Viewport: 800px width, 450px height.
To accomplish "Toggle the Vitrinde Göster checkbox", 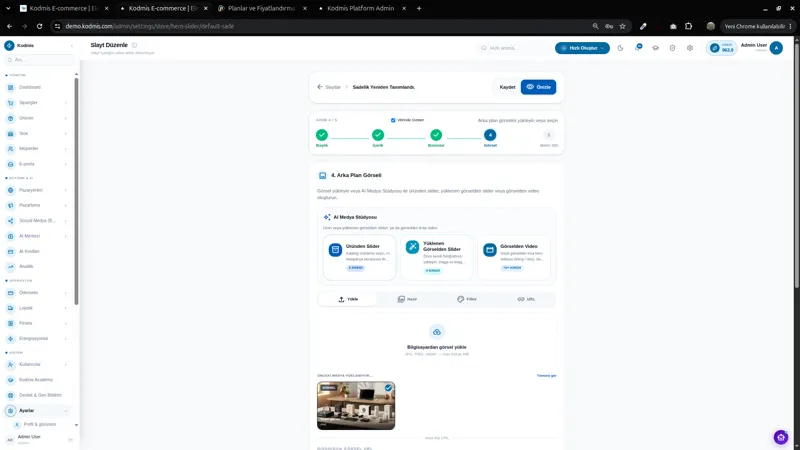I will [393, 120].
